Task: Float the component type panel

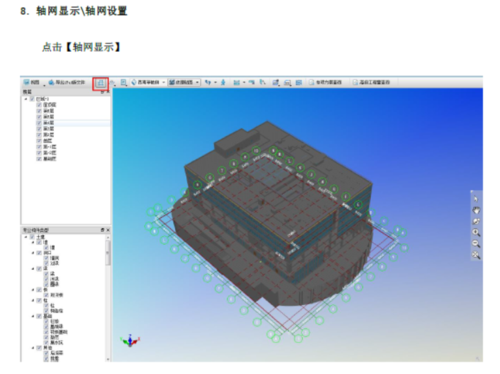Action: (x=102, y=230)
